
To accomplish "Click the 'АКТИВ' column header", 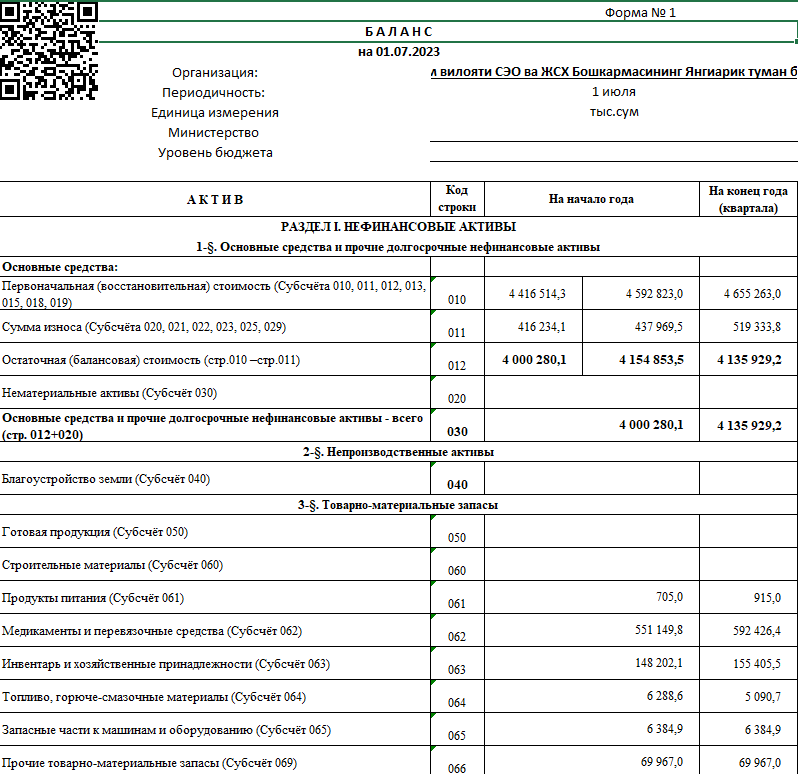I will tap(215, 199).
